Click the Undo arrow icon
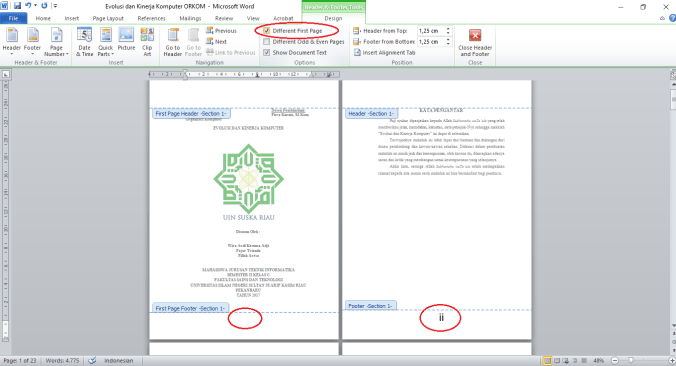 pos(28,6)
